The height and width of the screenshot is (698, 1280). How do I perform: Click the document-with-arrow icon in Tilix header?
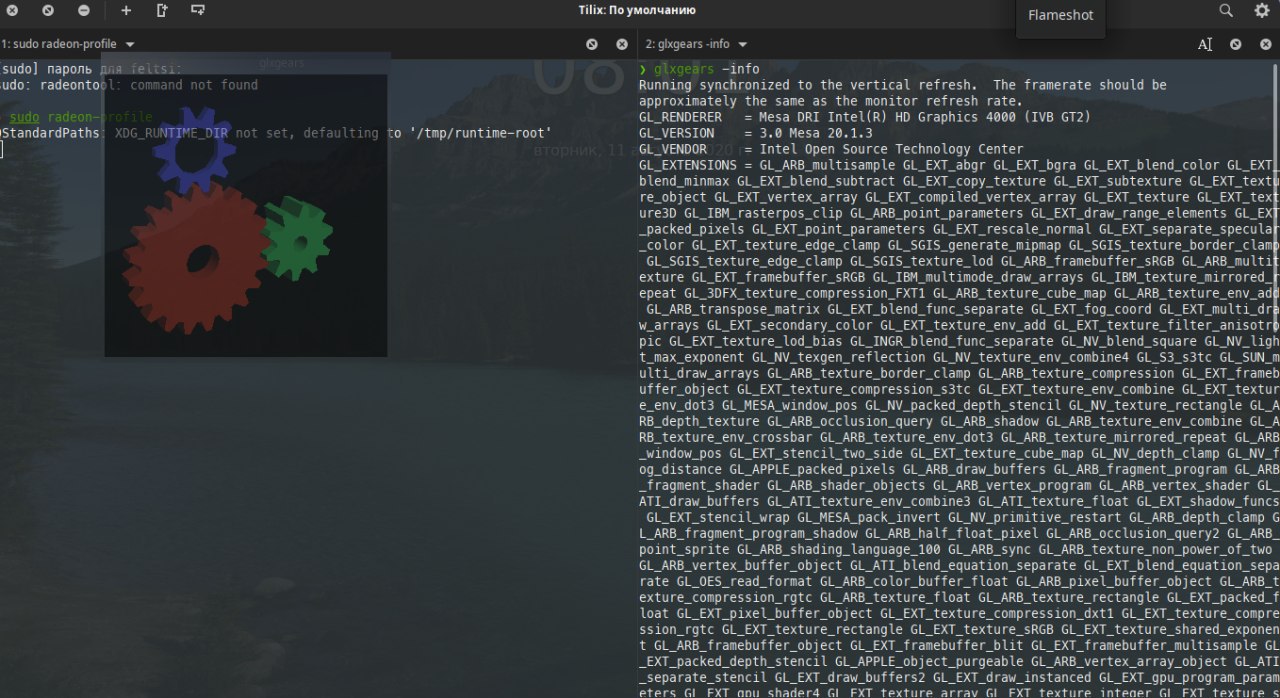pos(162,11)
